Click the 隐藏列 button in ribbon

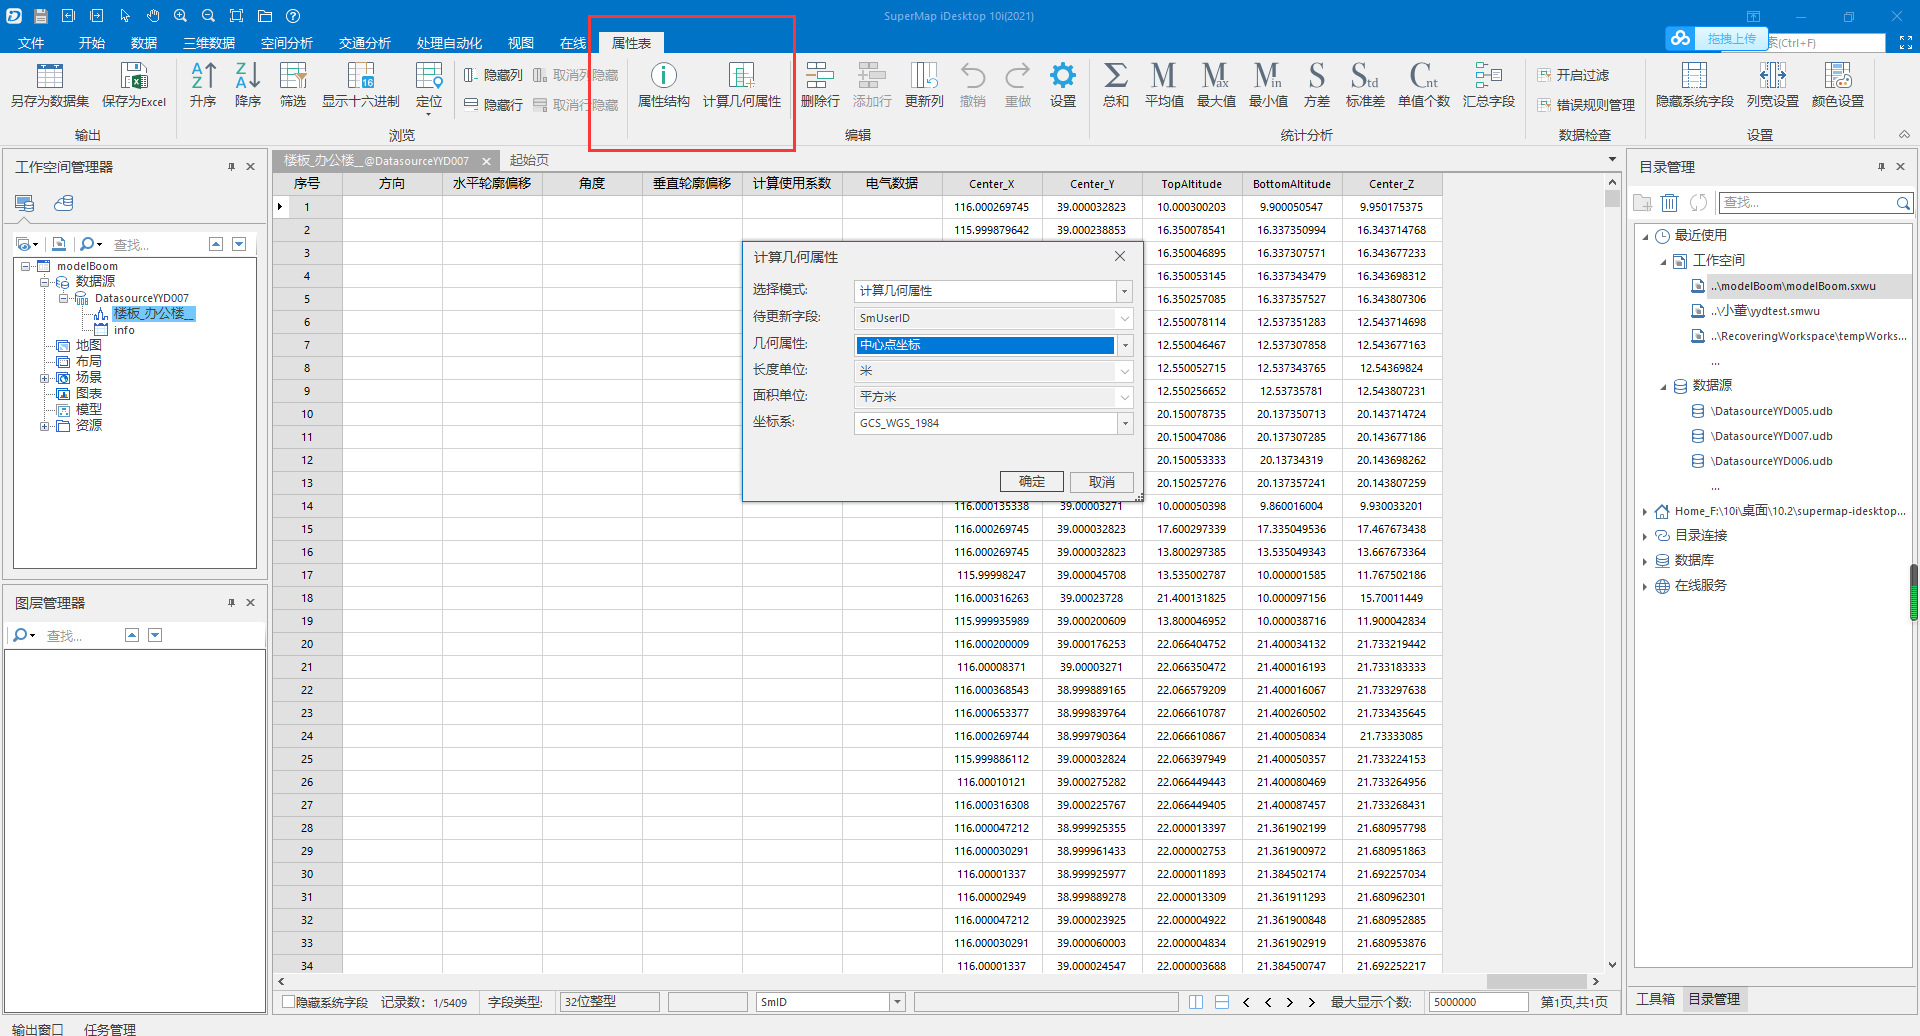coord(493,75)
